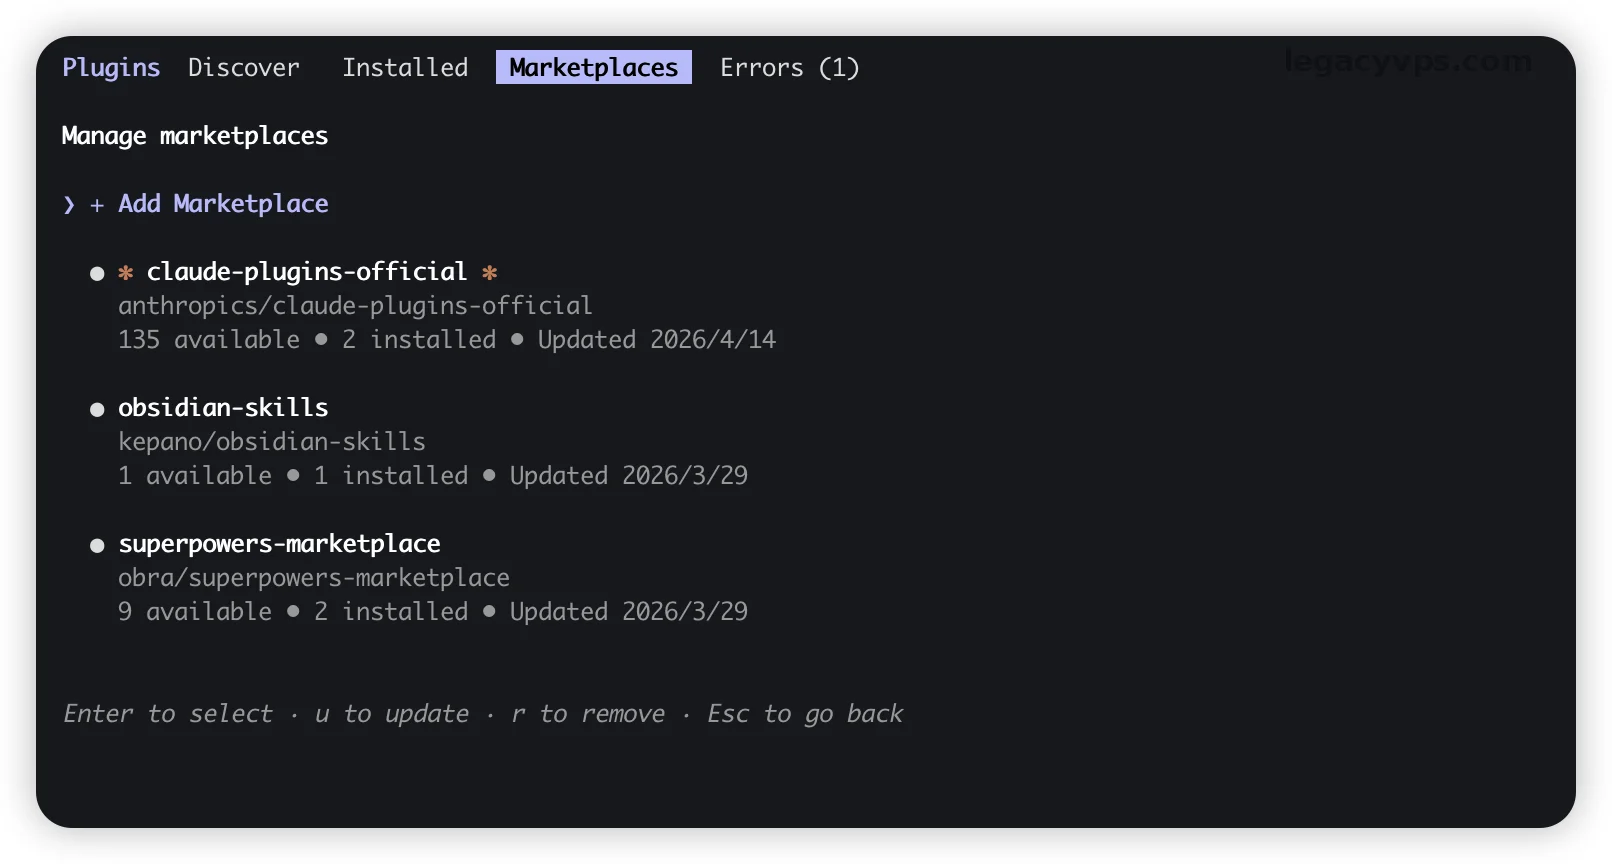Screen dimensions: 1612x864
Task: Click the kepano/obsidian-skills repository path
Action: [x=272, y=442]
